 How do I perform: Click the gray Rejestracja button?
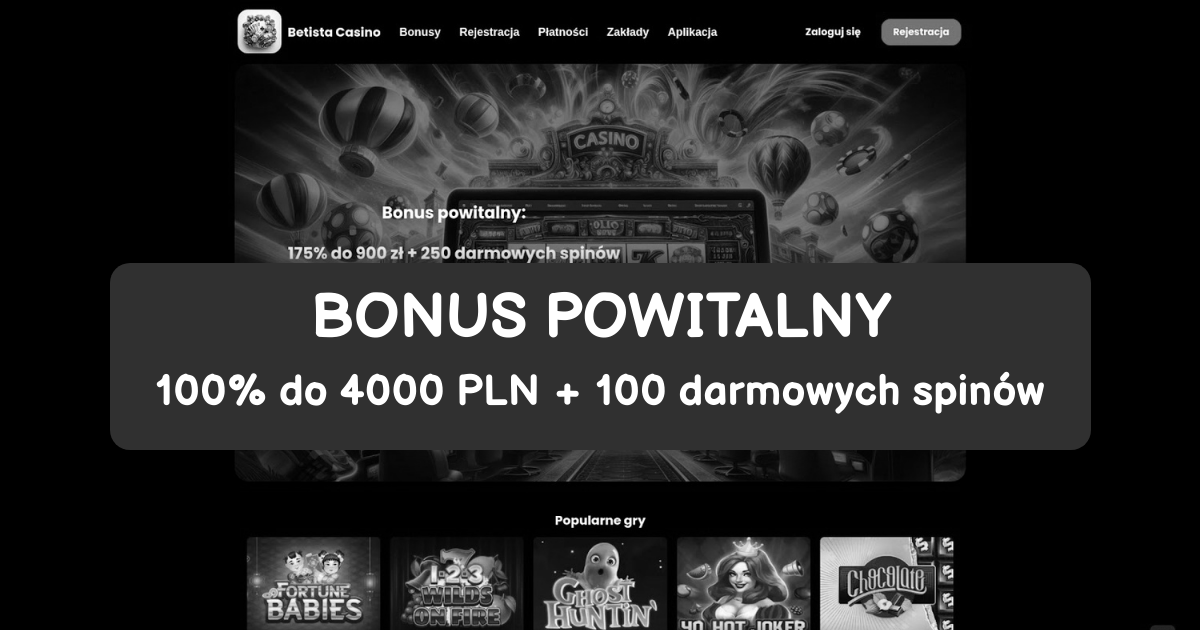(921, 32)
